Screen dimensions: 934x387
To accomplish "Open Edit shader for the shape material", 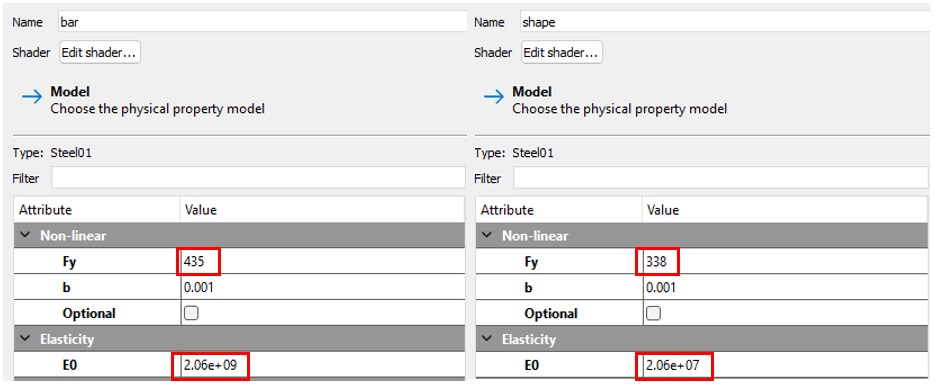I will coord(562,52).
